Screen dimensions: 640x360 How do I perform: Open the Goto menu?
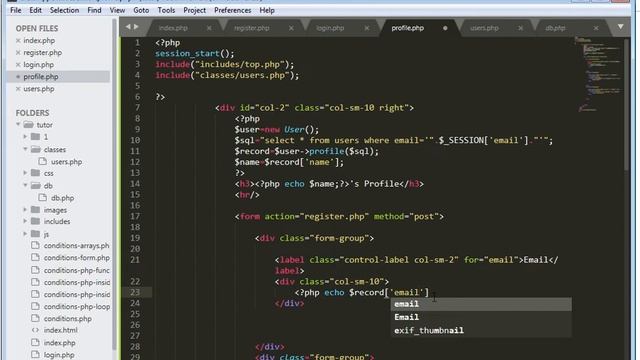tap(141, 10)
